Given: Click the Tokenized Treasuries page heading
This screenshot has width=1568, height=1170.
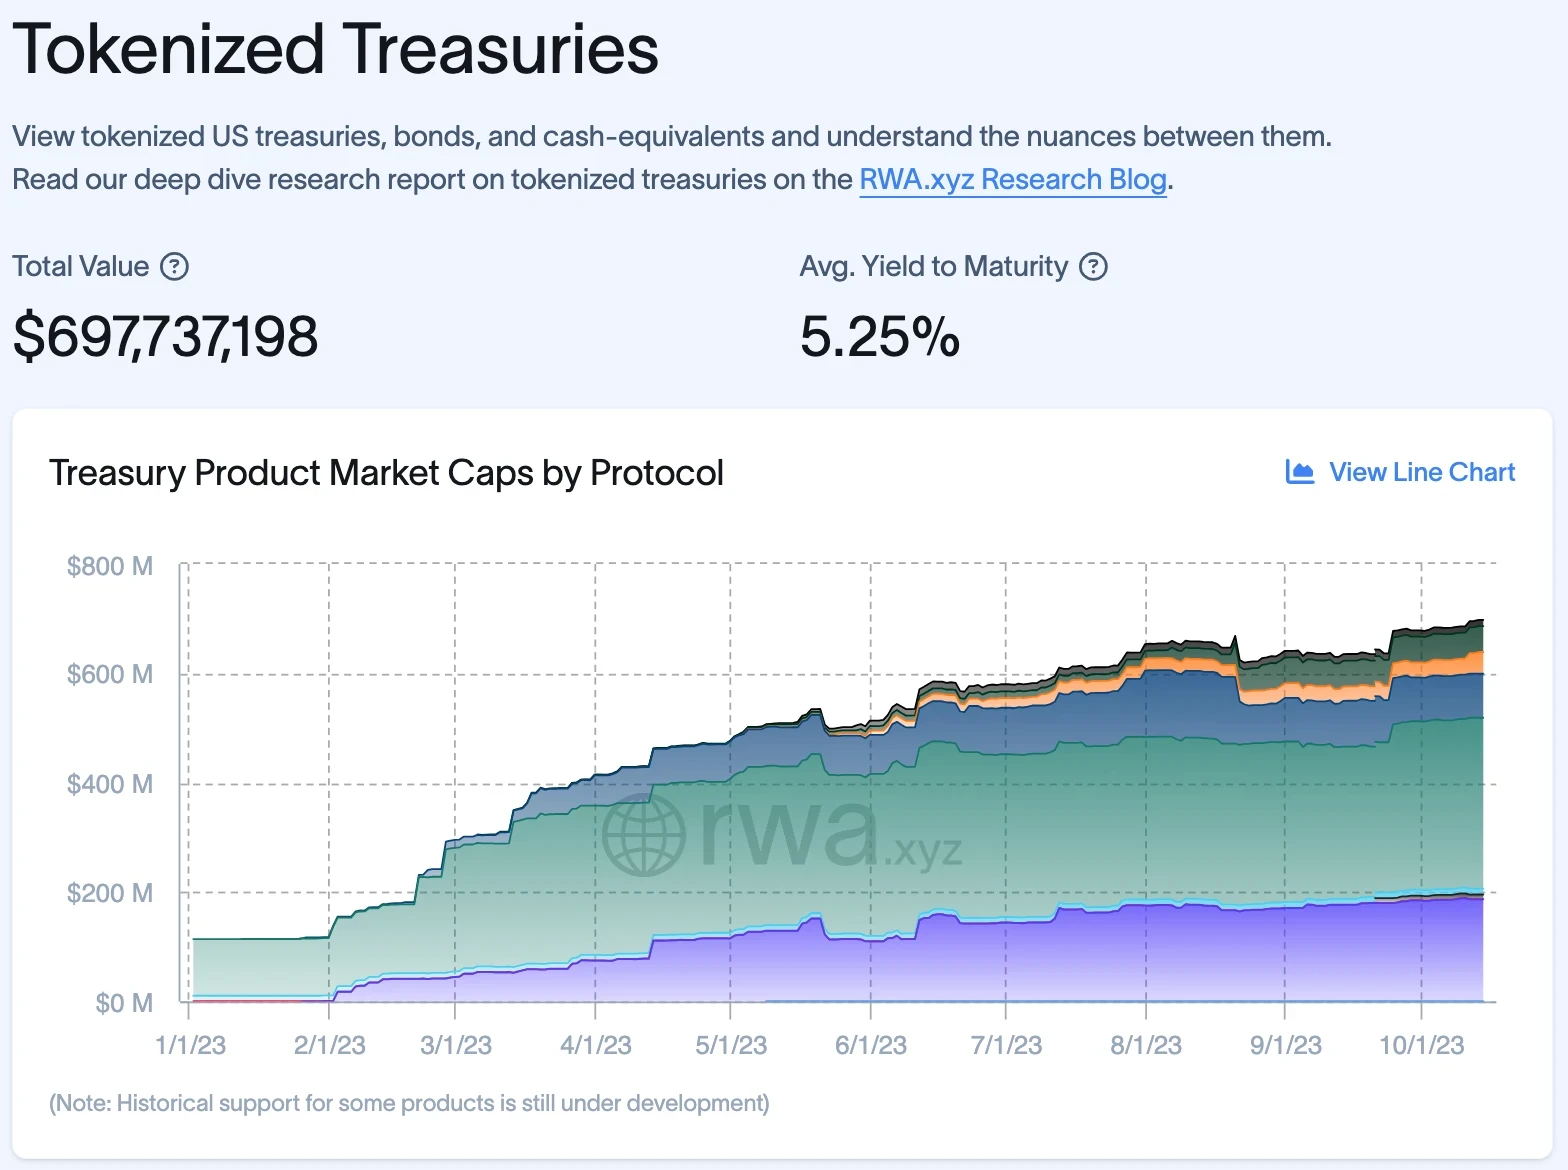Looking at the screenshot, I should [336, 48].
